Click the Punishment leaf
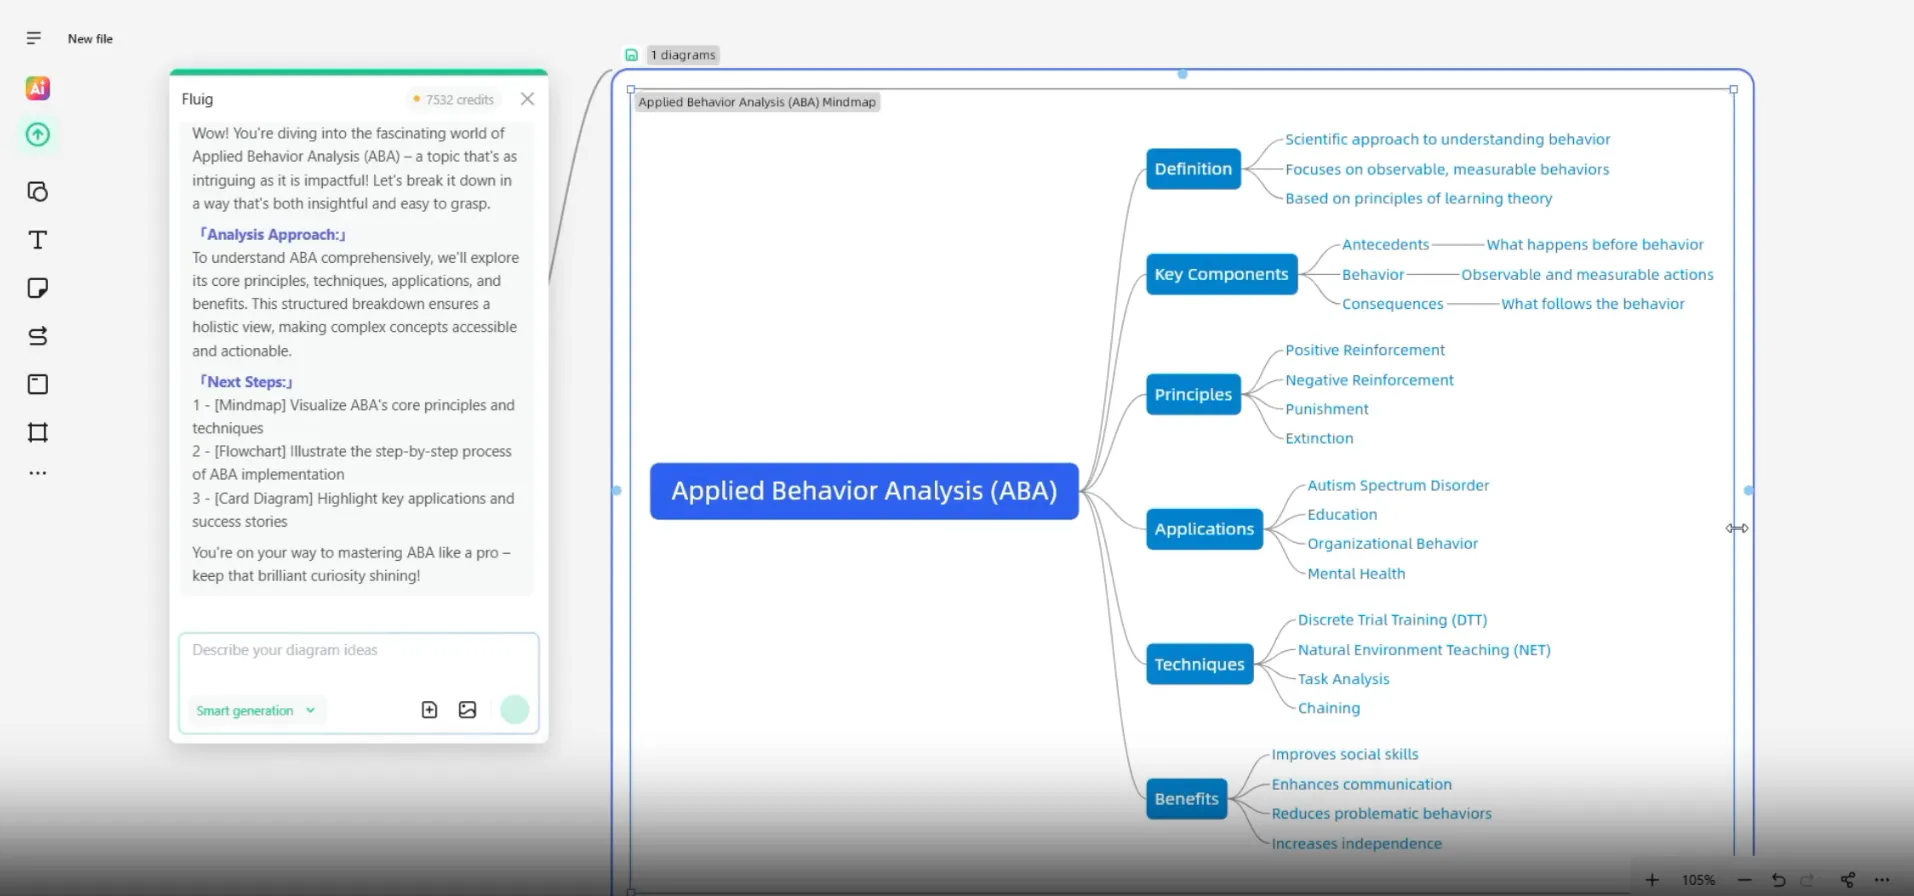Image resolution: width=1914 pixels, height=896 pixels. point(1327,409)
